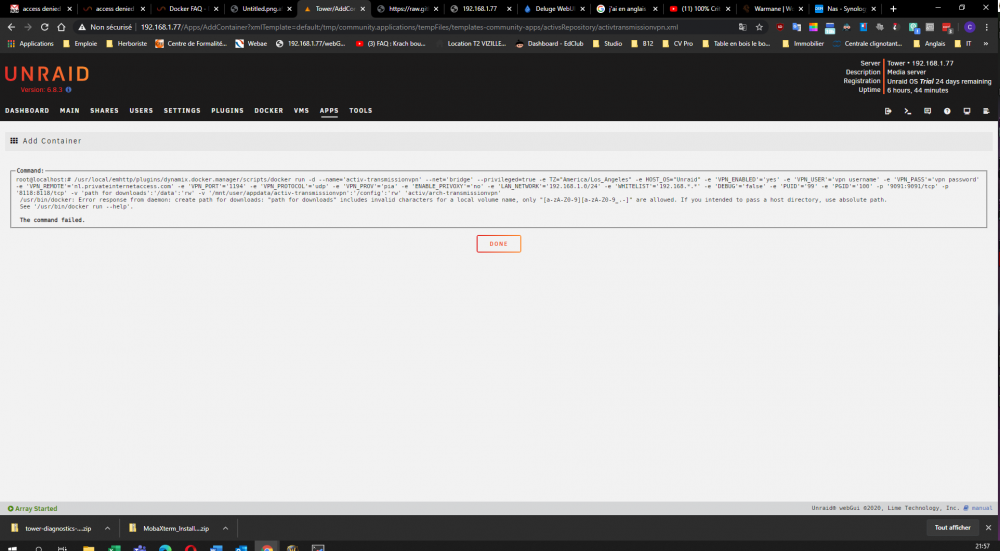Select the APPS menu item
1000x551 pixels.
(329, 111)
